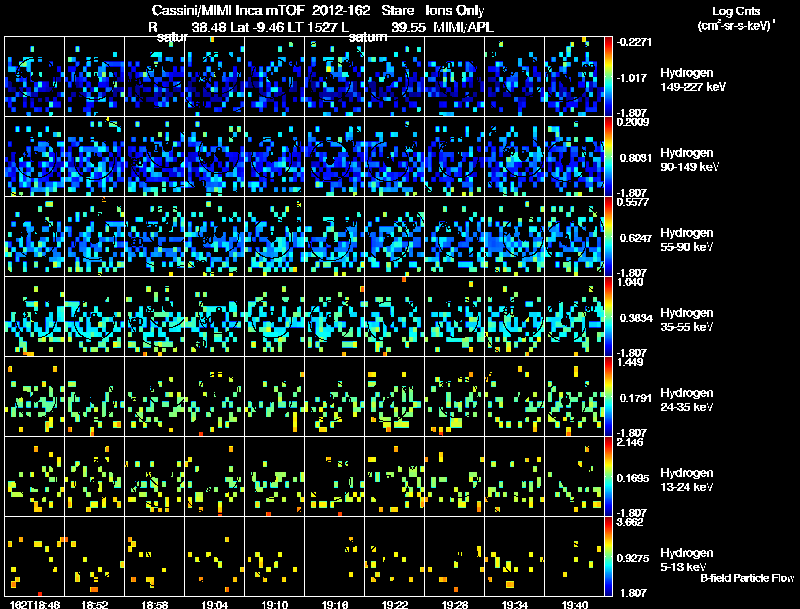Click the Cassini/MIMI Inca mTOF title text

coord(228,10)
